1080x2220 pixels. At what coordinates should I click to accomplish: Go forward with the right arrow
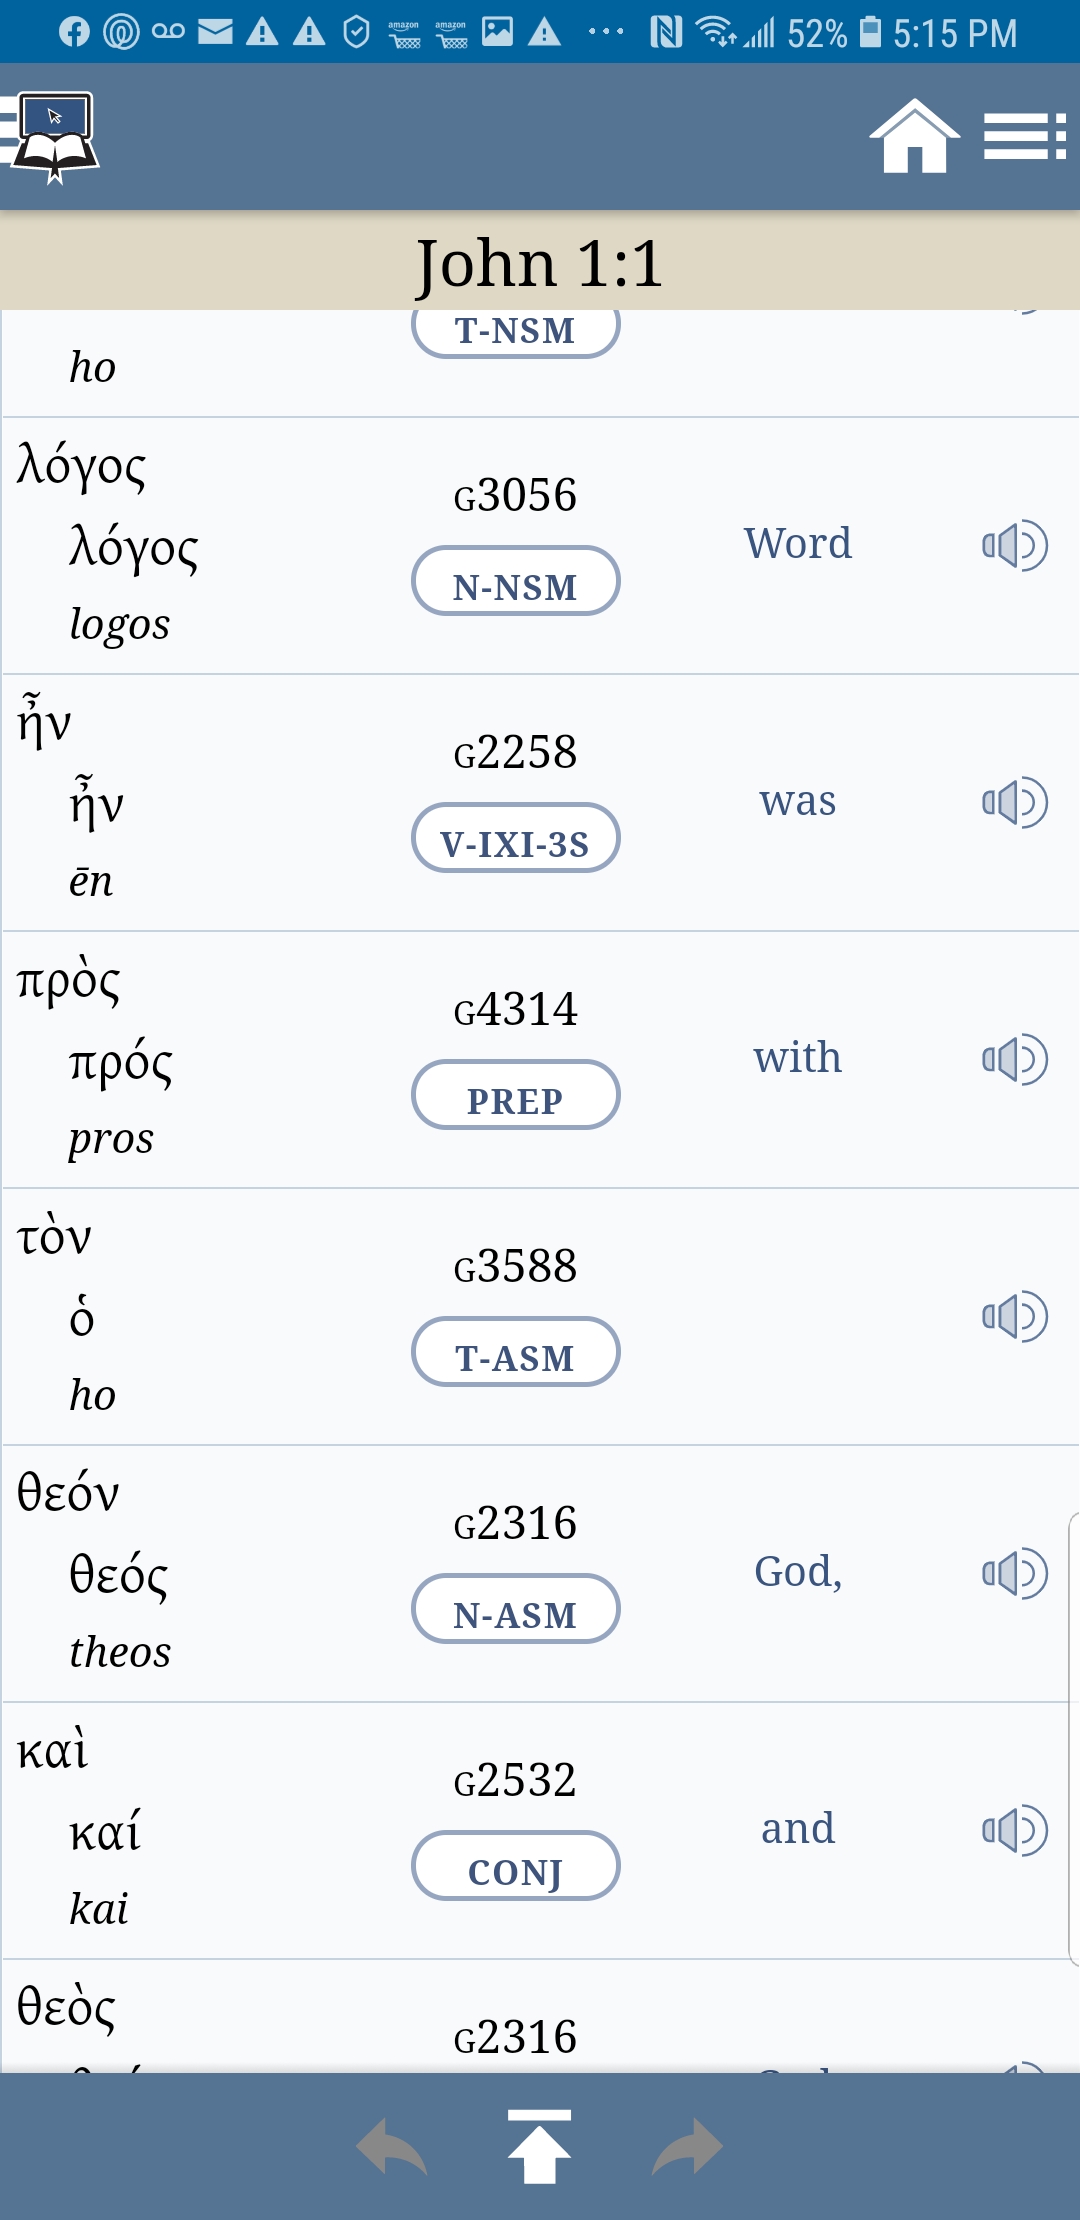(x=687, y=2147)
